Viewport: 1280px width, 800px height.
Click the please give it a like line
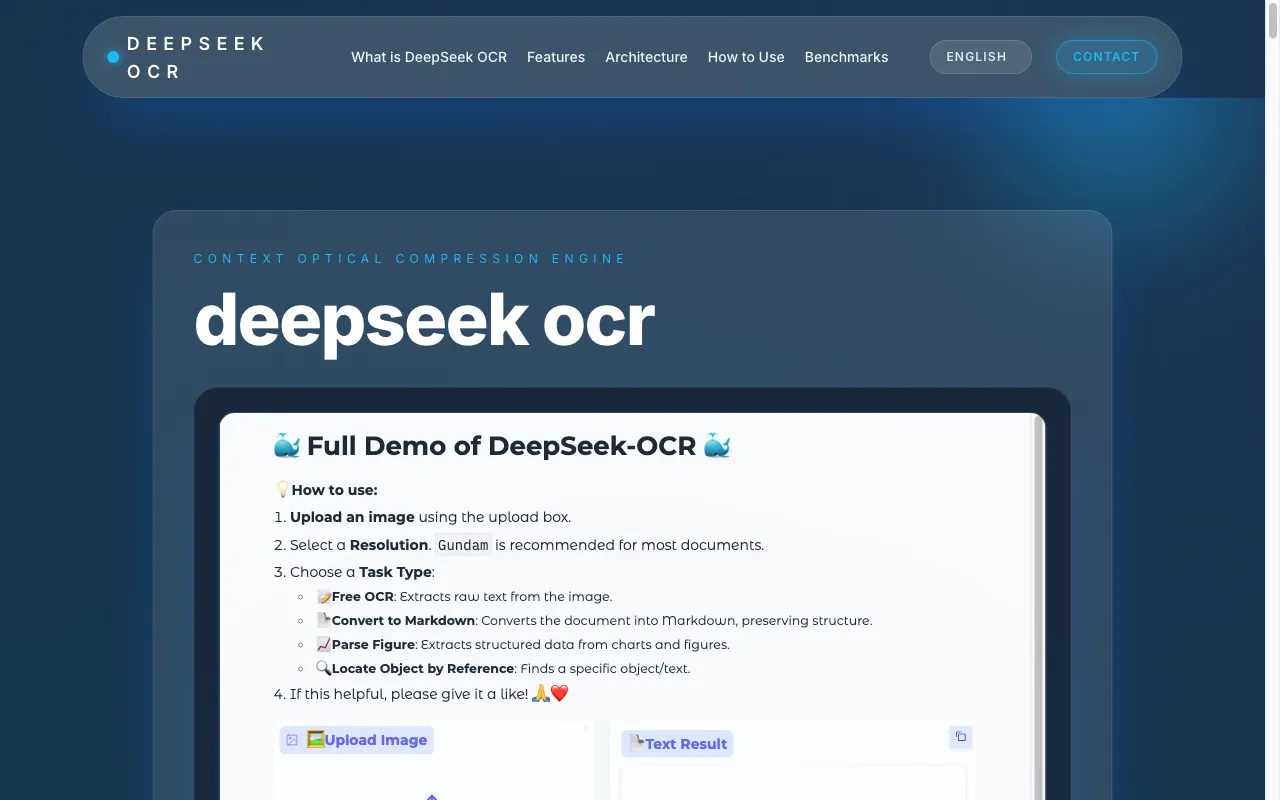[x=429, y=693]
